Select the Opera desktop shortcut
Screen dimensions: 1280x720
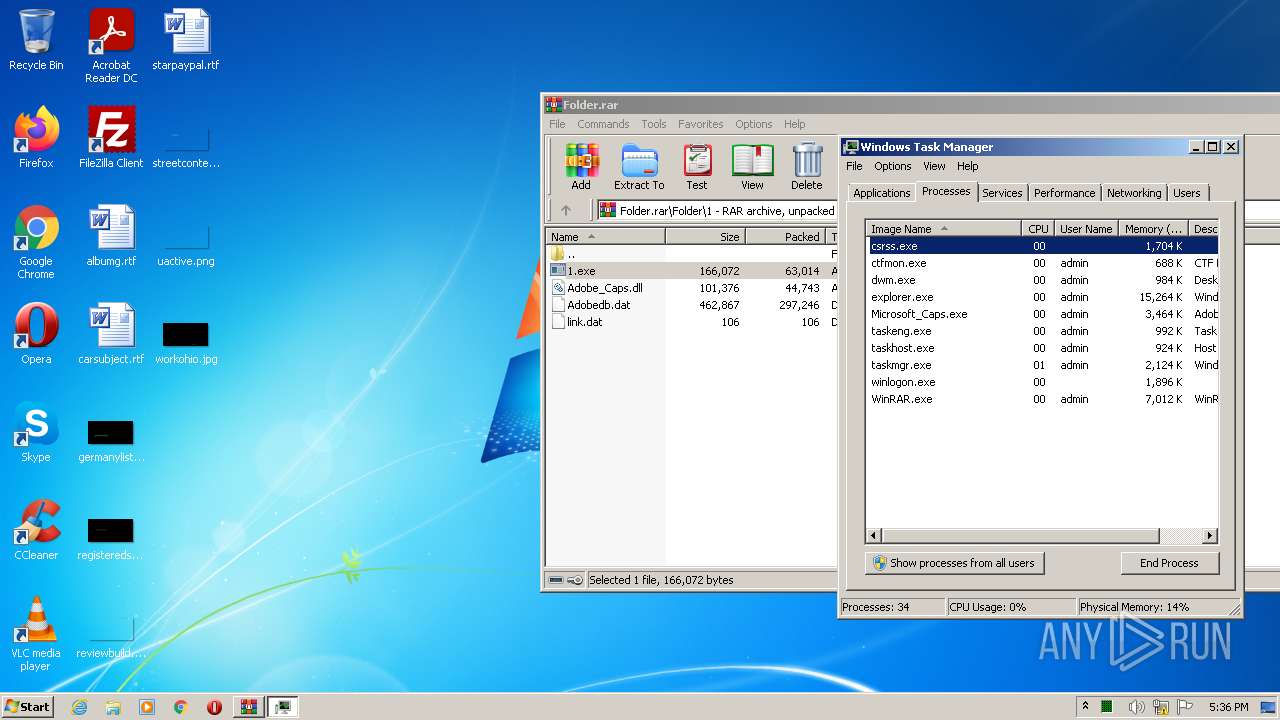[x=36, y=334]
